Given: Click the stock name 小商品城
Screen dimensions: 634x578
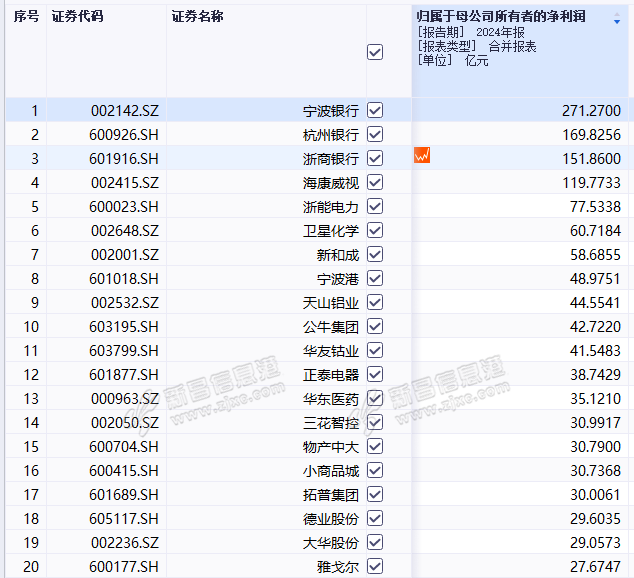Looking at the screenshot, I should [331, 471].
